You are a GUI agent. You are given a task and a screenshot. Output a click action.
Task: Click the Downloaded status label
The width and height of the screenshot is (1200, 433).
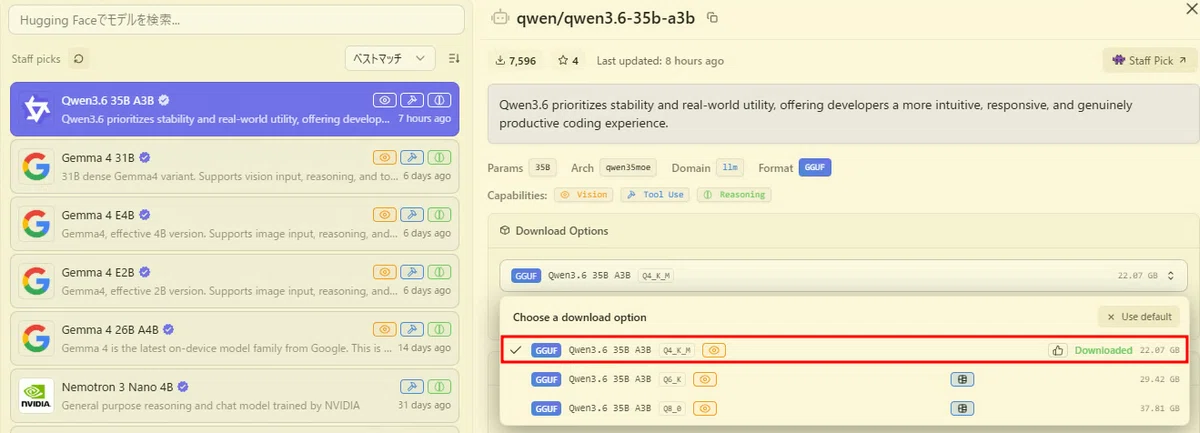(x=1103, y=351)
